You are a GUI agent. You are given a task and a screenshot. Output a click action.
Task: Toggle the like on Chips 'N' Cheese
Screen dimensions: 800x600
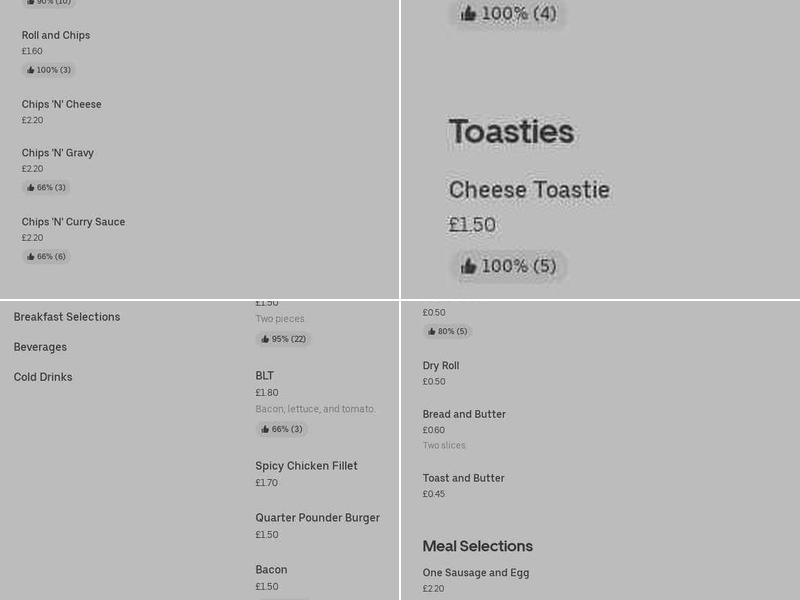pos(61,104)
